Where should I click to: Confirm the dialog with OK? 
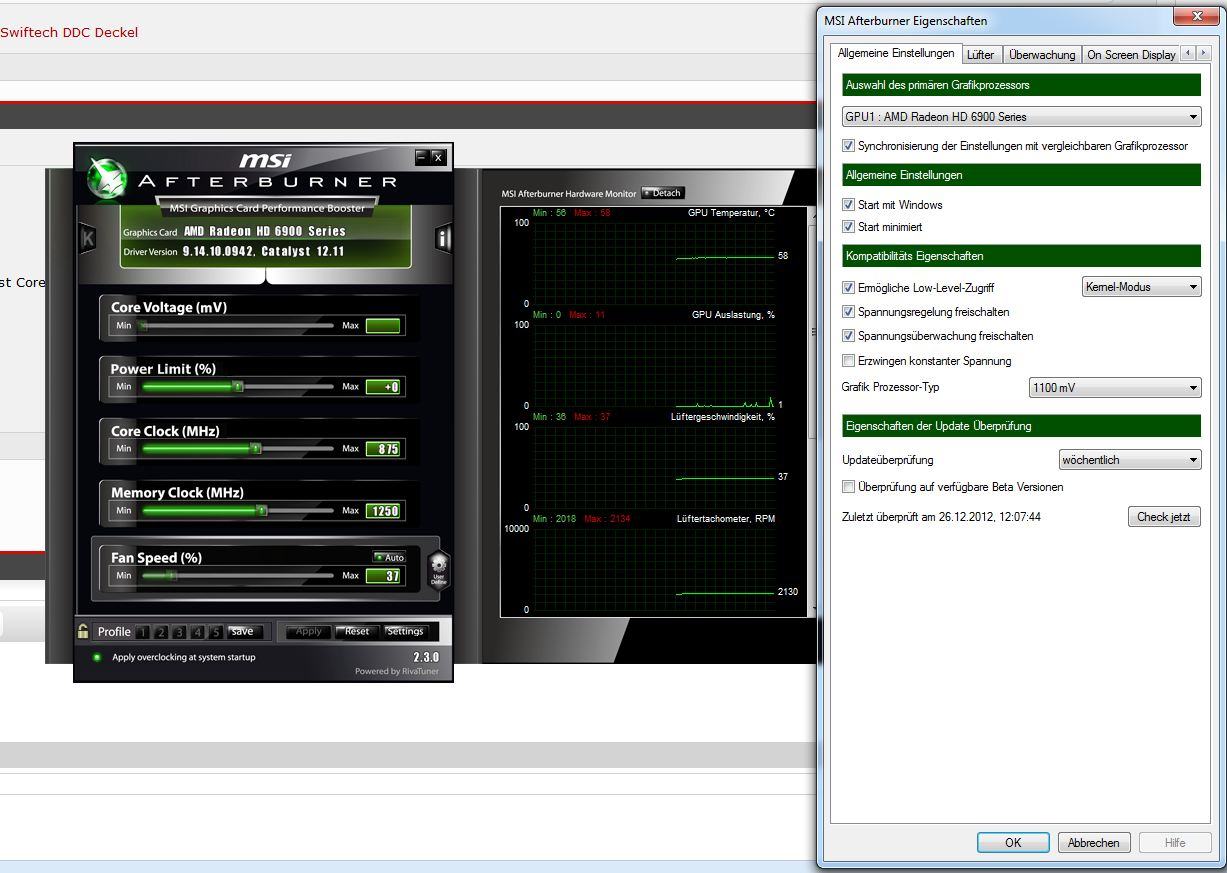click(x=1013, y=842)
